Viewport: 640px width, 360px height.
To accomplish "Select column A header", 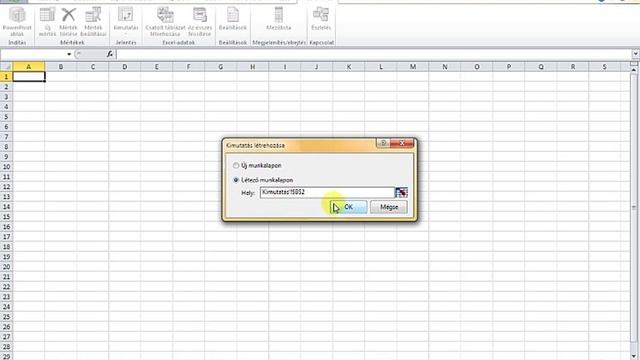I will click(x=29, y=67).
